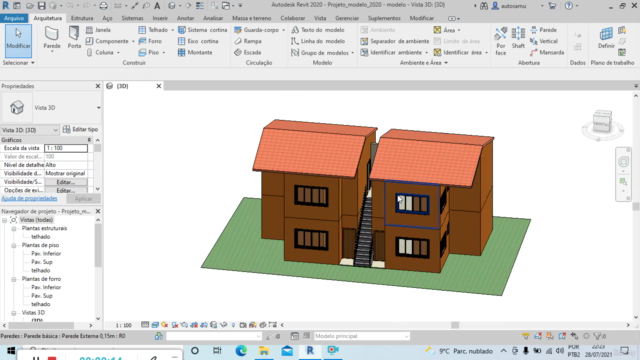Viewport: 640px width, 360px height.
Task: Open Microsoft Edge from the taskbar
Action: [241, 351]
